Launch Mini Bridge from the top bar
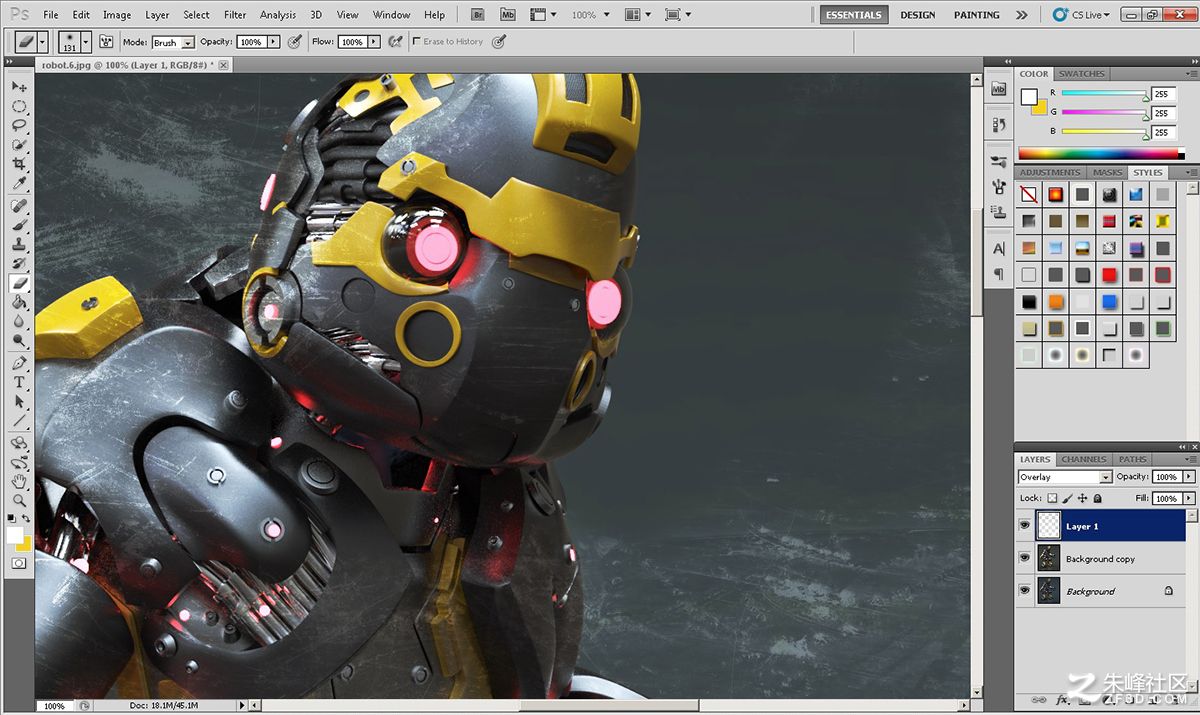The width and height of the screenshot is (1200, 715). tap(508, 15)
